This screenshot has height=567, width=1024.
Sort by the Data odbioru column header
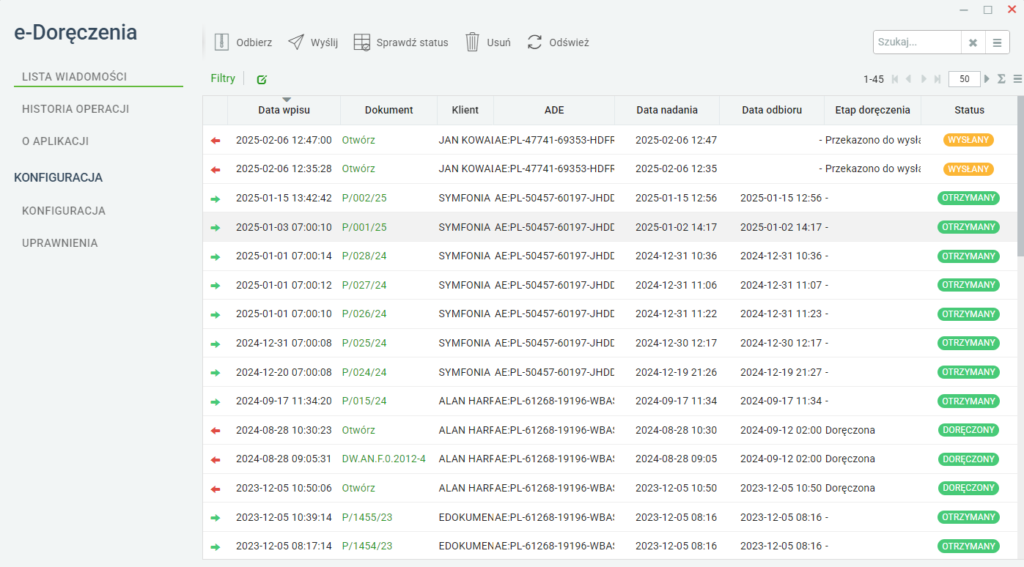coord(772,110)
